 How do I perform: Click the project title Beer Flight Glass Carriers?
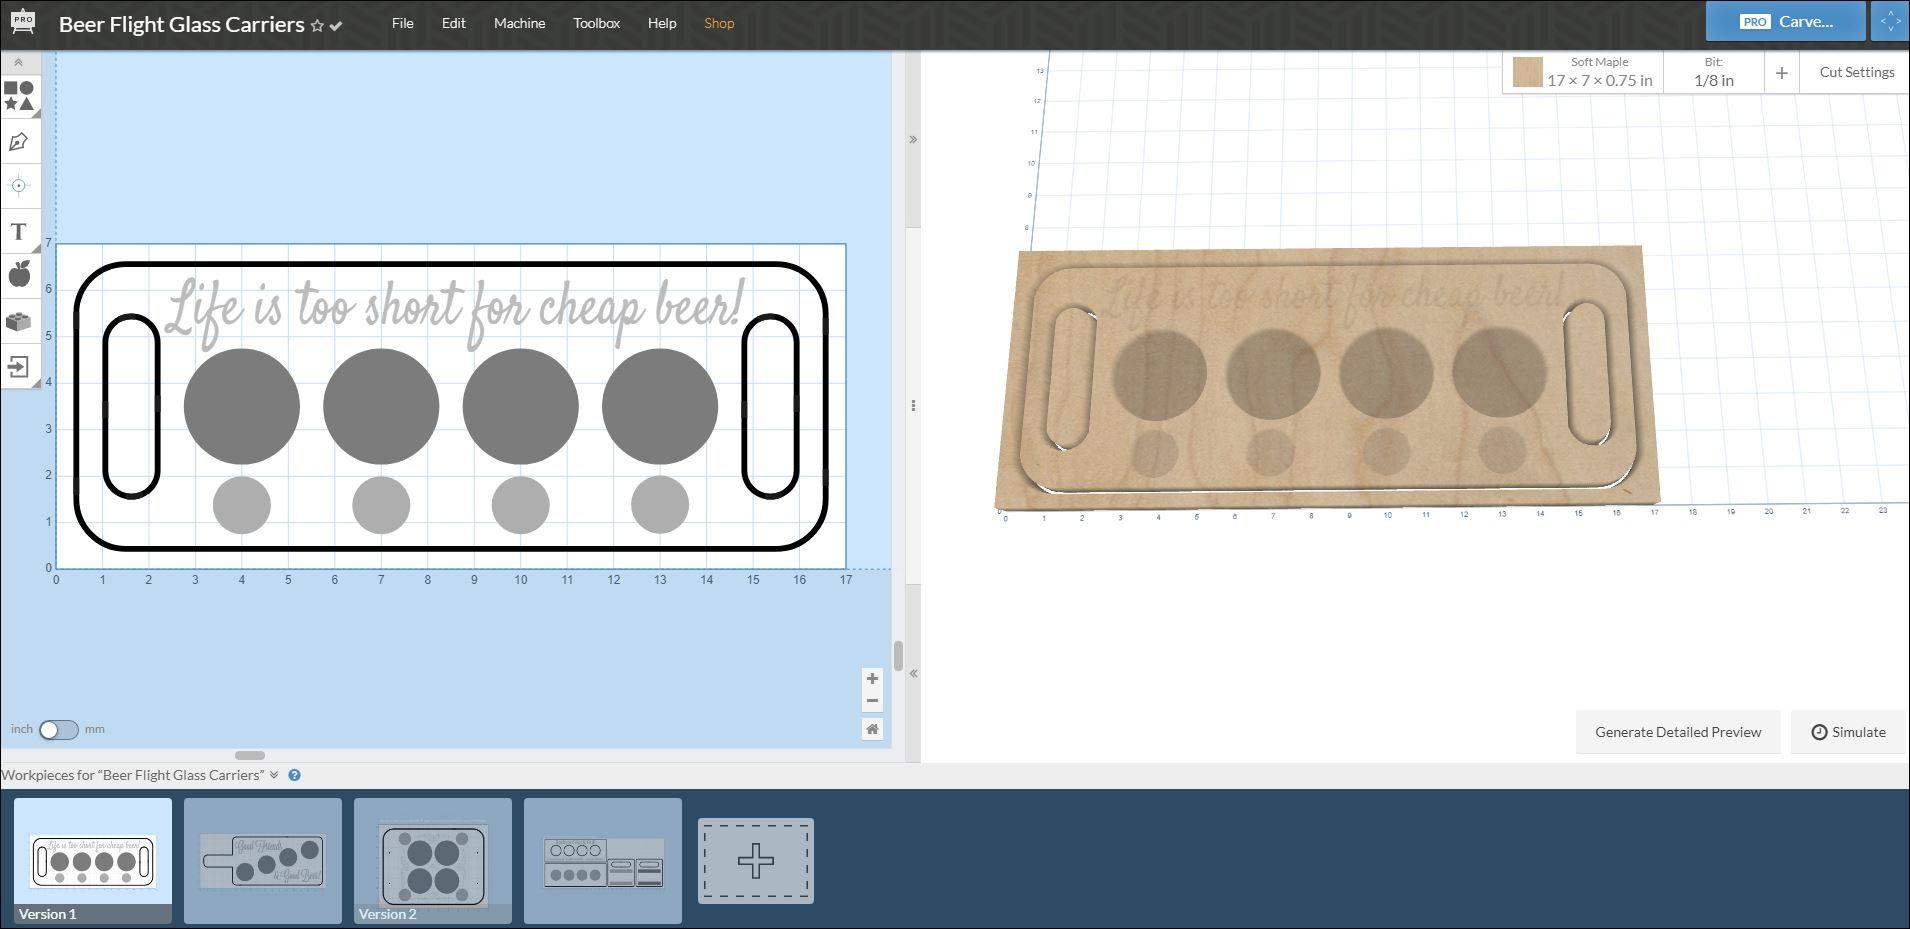point(182,24)
